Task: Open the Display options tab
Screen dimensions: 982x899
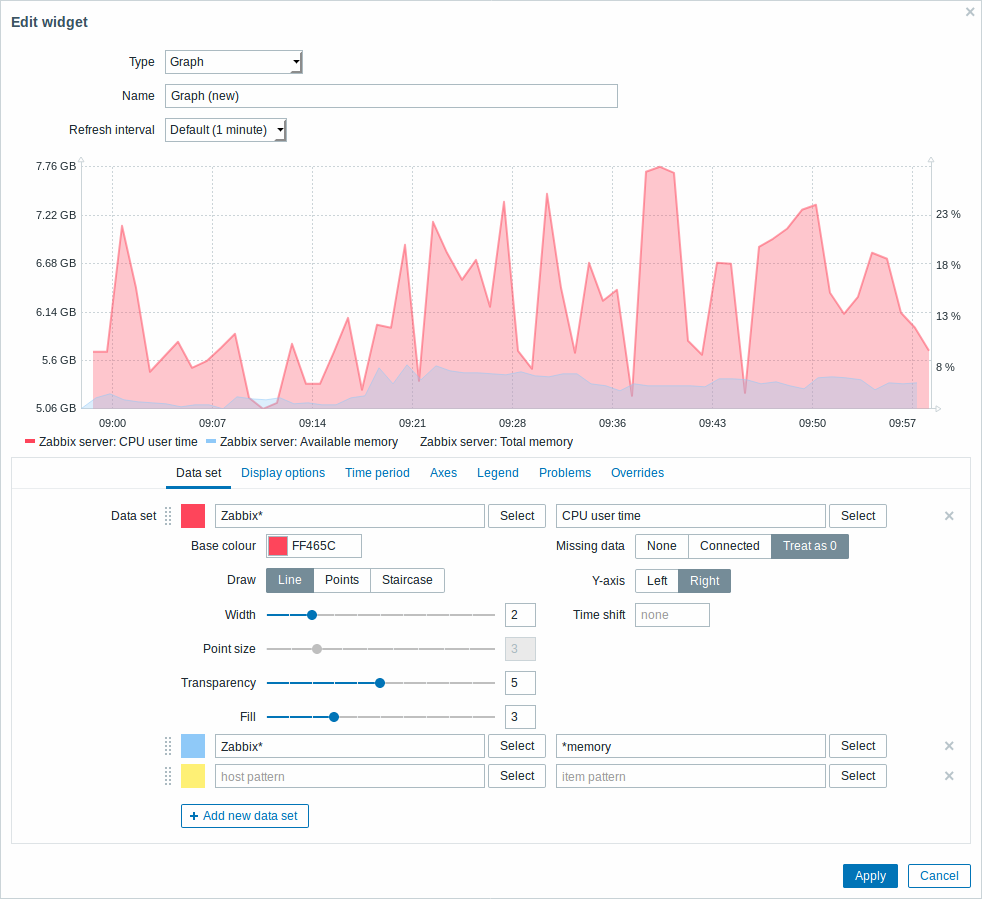Action: [283, 473]
